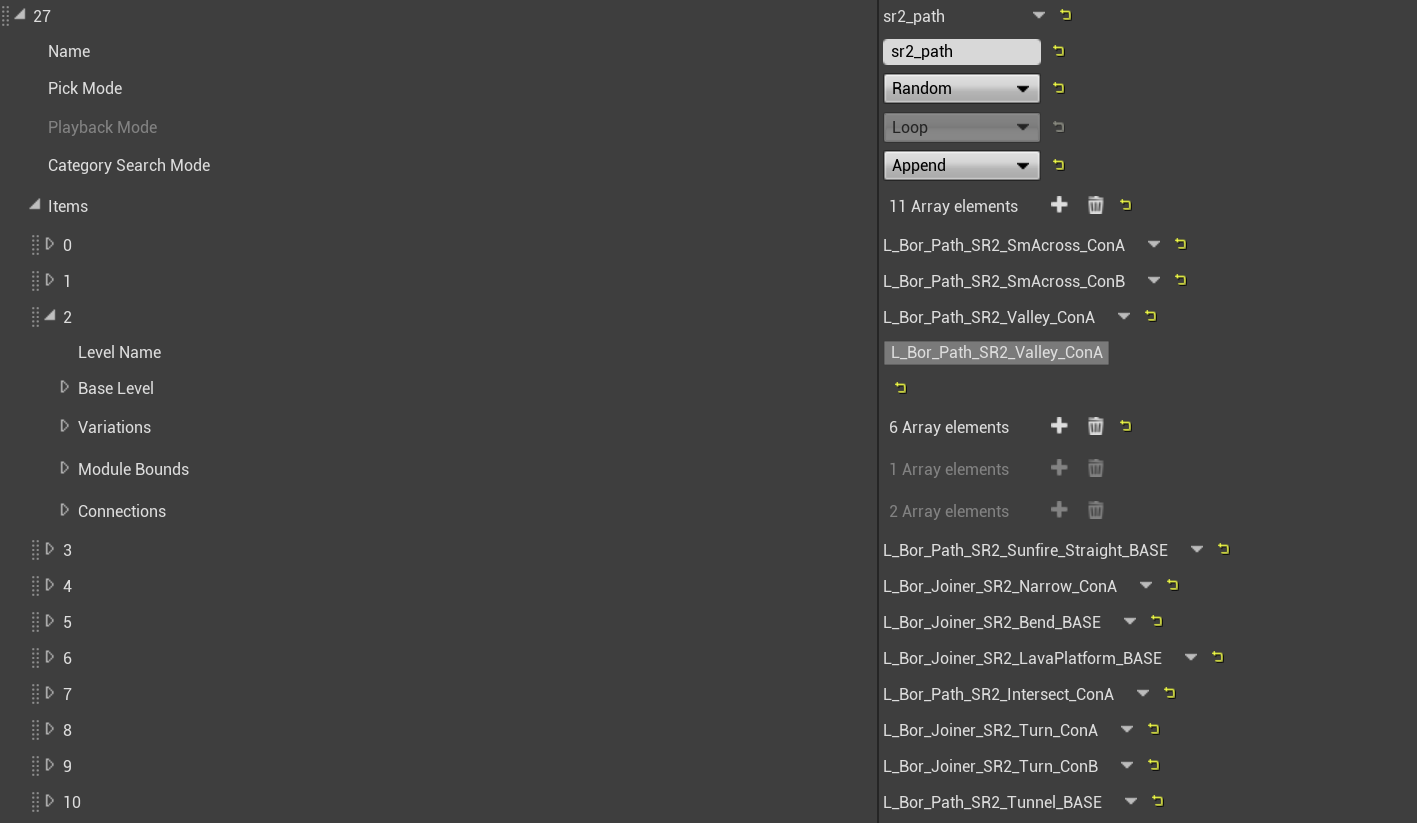Open options arrow for L_Bor_Path_SR2_Sunfire_Straight_BASE
This screenshot has height=823, width=1417.
1197,549
